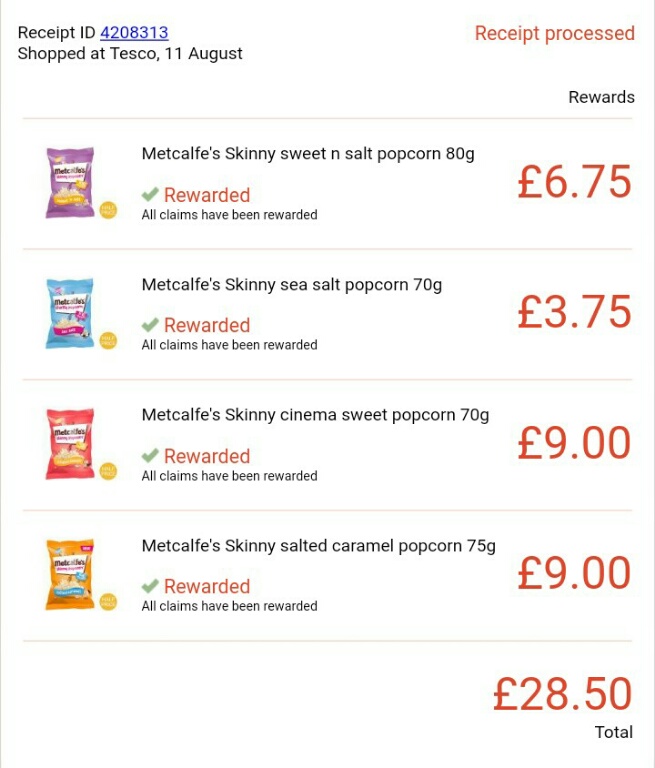Click yellow badge on sweet n salt popcorn
Screen dimensions: 655x768
(108, 210)
